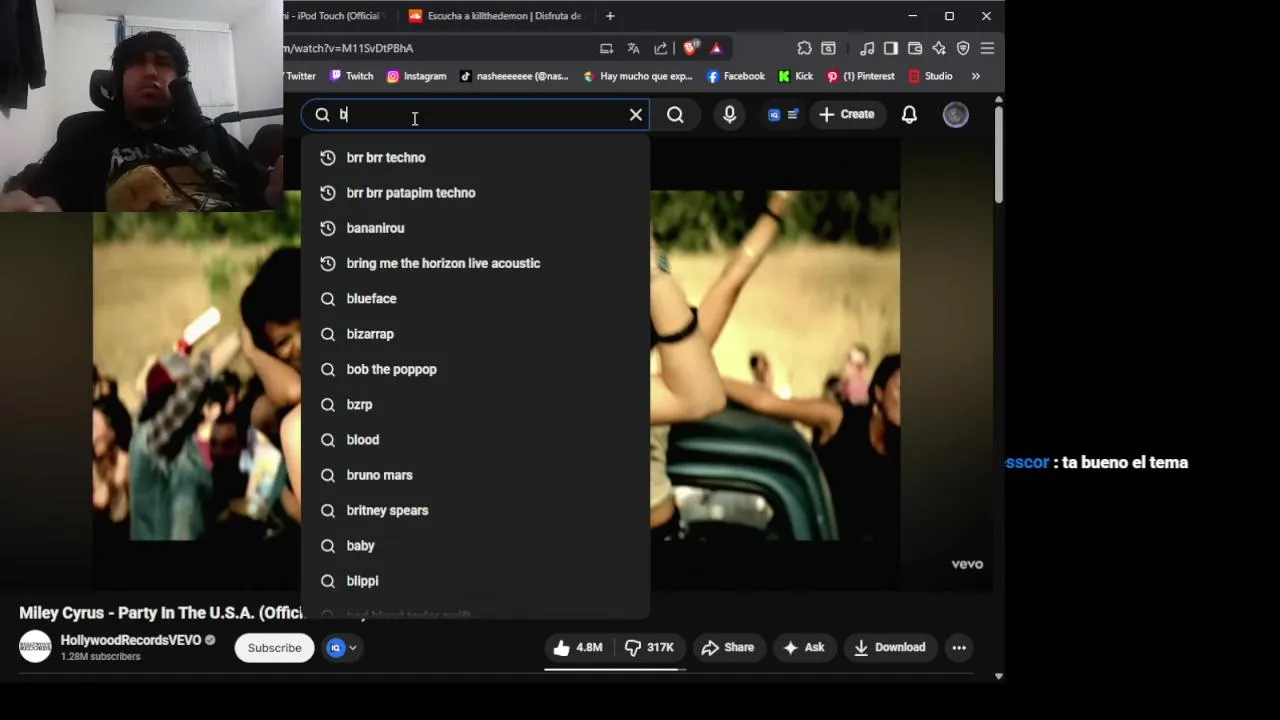The width and height of the screenshot is (1280, 720).
Task: Open more actions three-dot menu
Action: tap(959, 648)
